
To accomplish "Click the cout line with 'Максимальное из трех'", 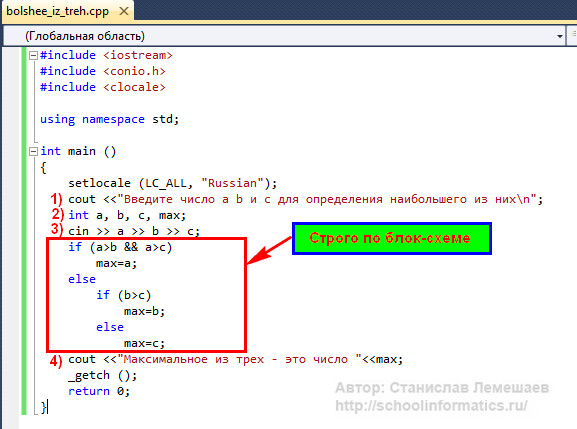I will pos(236,359).
